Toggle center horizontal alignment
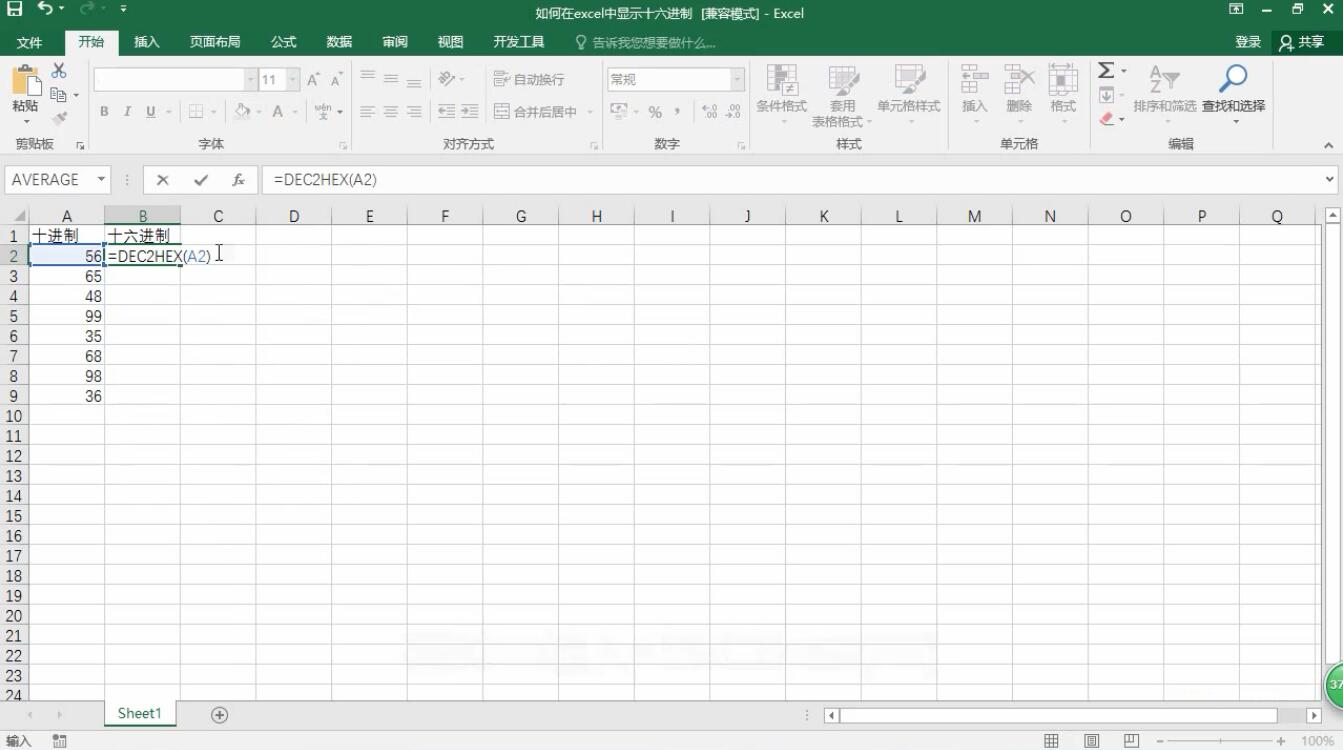1343x750 pixels. [391, 112]
